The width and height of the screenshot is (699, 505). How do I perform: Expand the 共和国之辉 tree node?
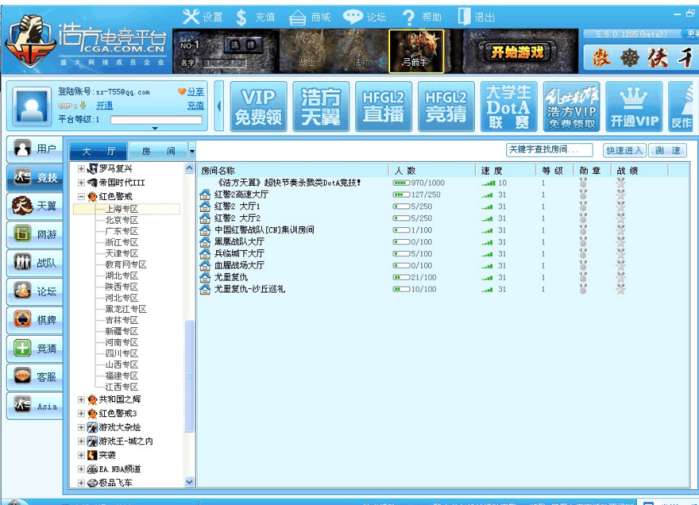point(81,399)
